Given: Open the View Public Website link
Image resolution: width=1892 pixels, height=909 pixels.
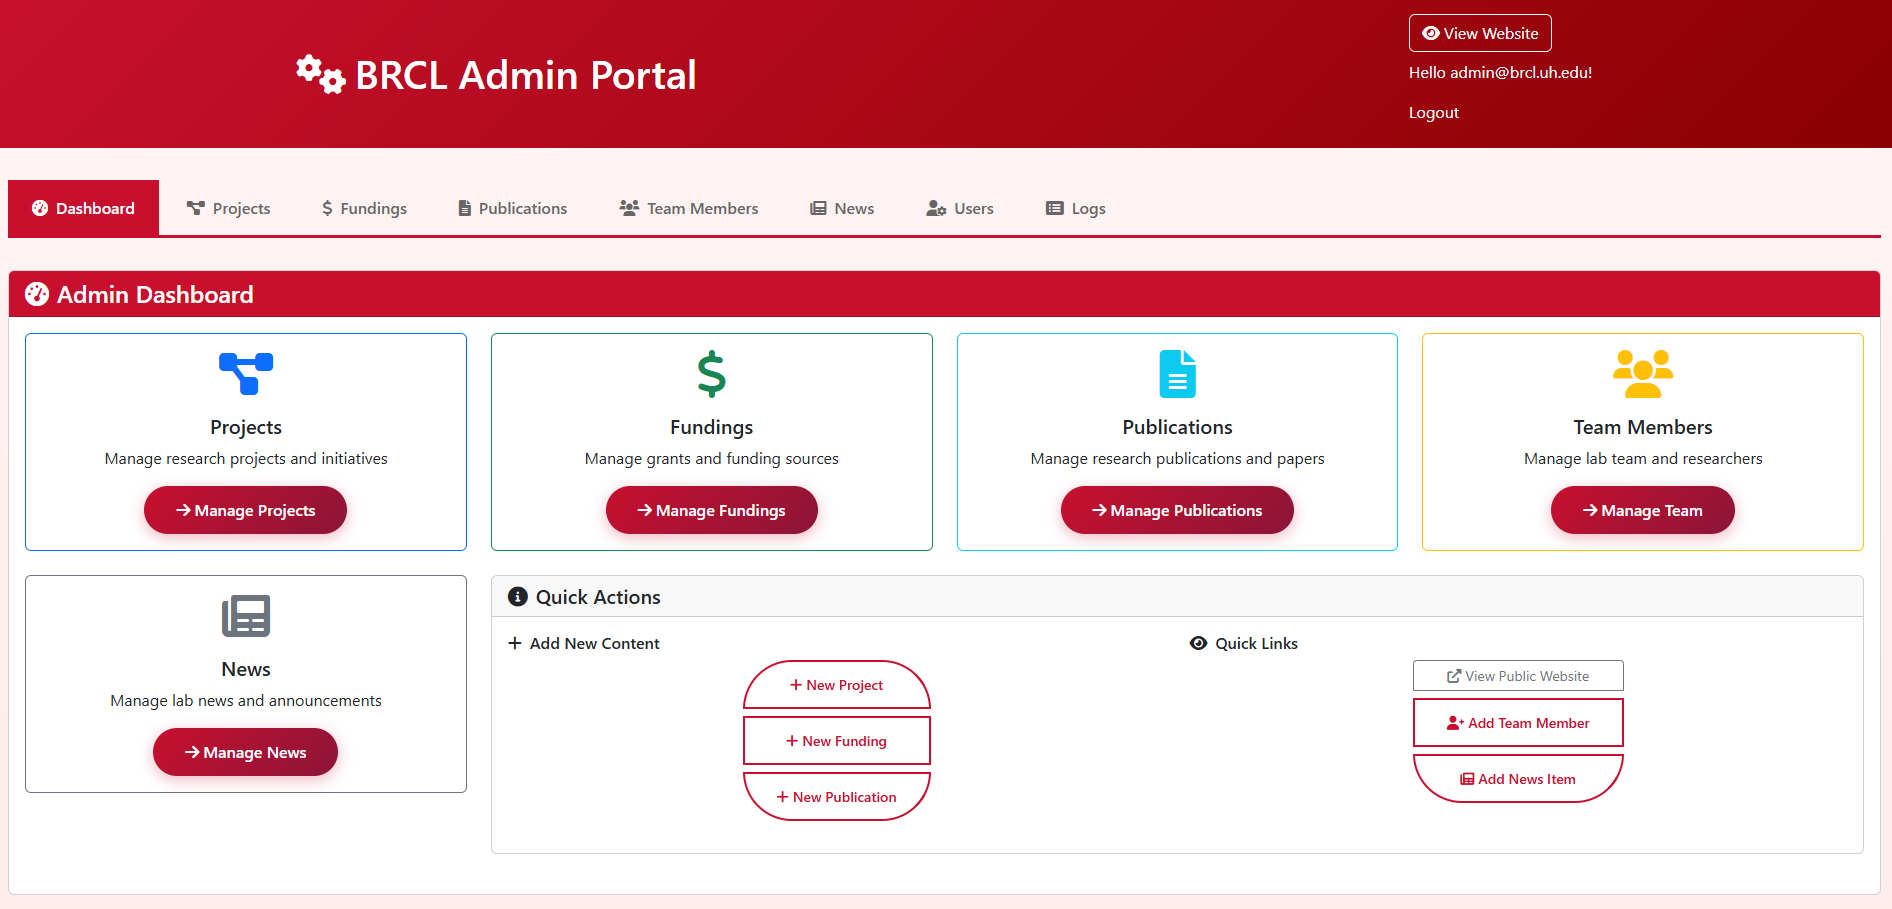Looking at the screenshot, I should [1518, 676].
